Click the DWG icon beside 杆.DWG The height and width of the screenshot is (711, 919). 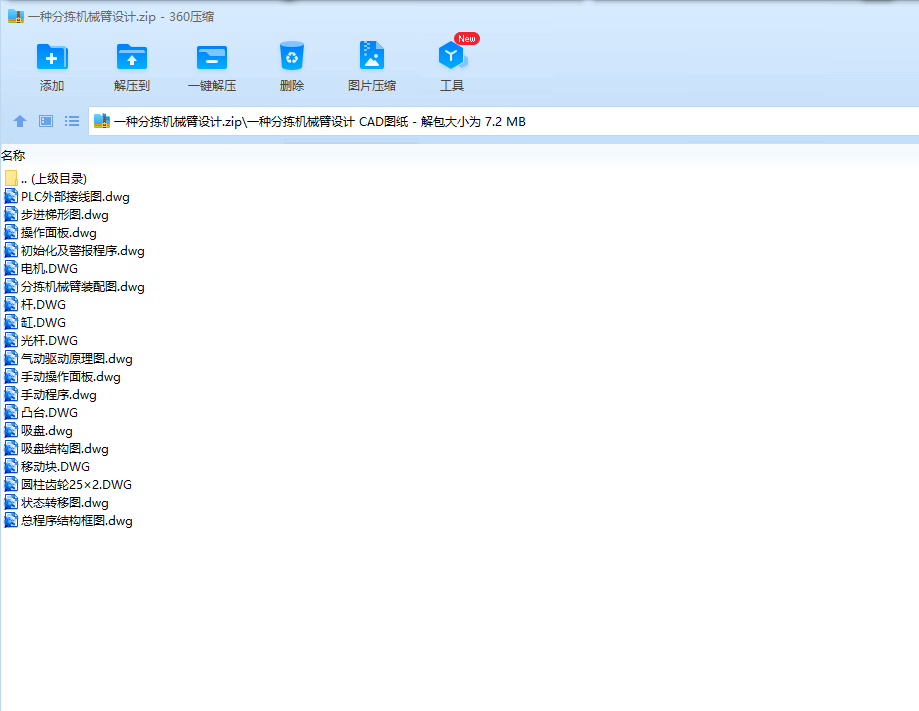pos(11,304)
